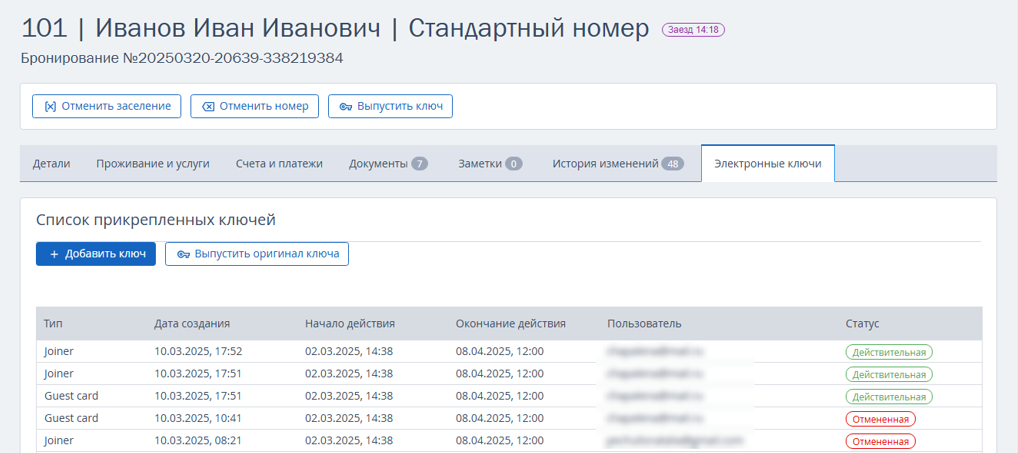Select the Электронные ключи tab
Screen dimensions: 1018x453
click(x=768, y=164)
